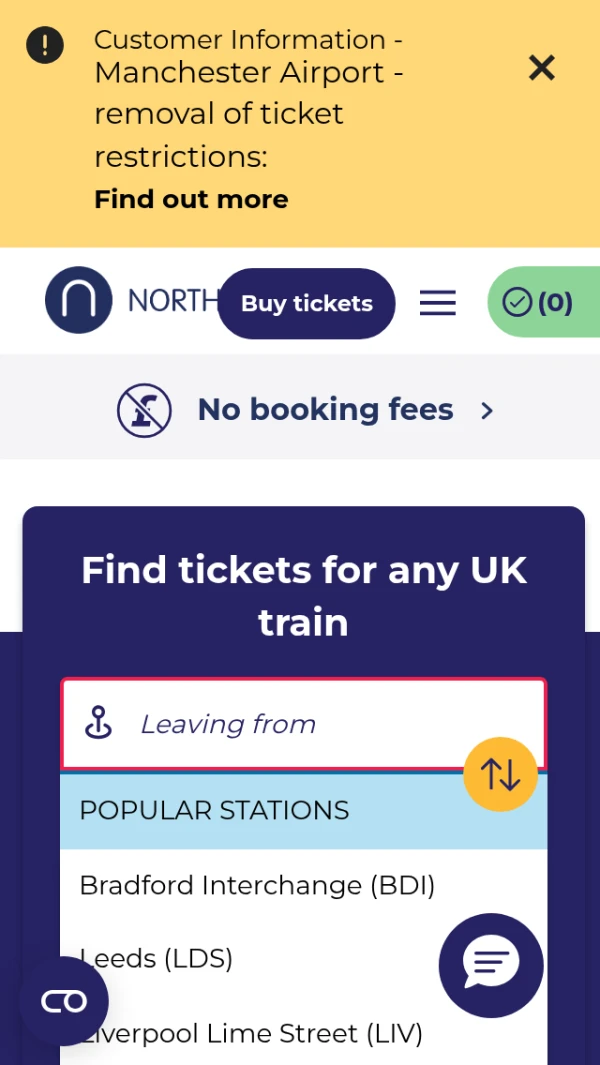This screenshot has width=600, height=1065.
Task: Click the Northern logo icon
Action: (78, 300)
